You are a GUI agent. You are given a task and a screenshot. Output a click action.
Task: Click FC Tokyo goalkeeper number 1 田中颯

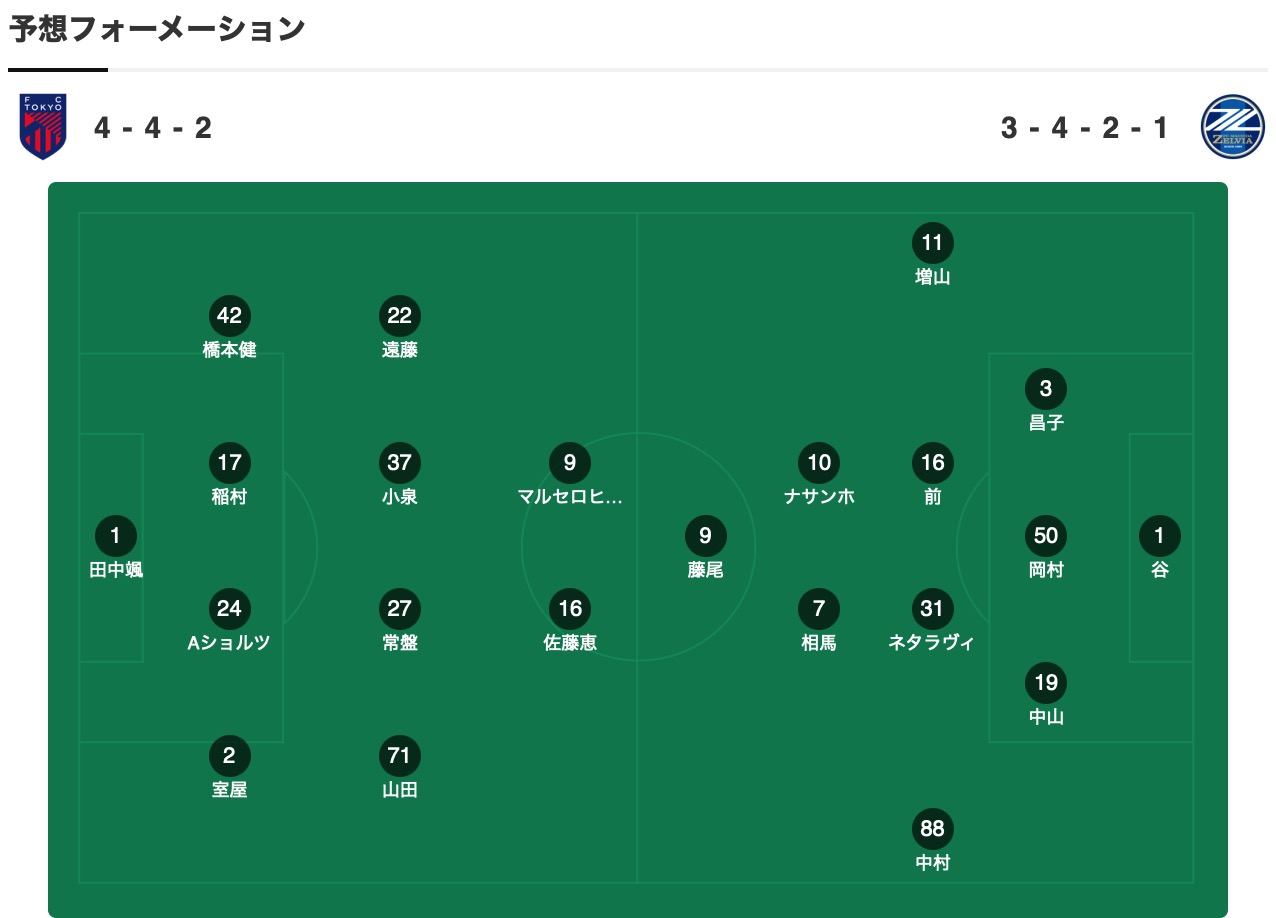click(116, 536)
